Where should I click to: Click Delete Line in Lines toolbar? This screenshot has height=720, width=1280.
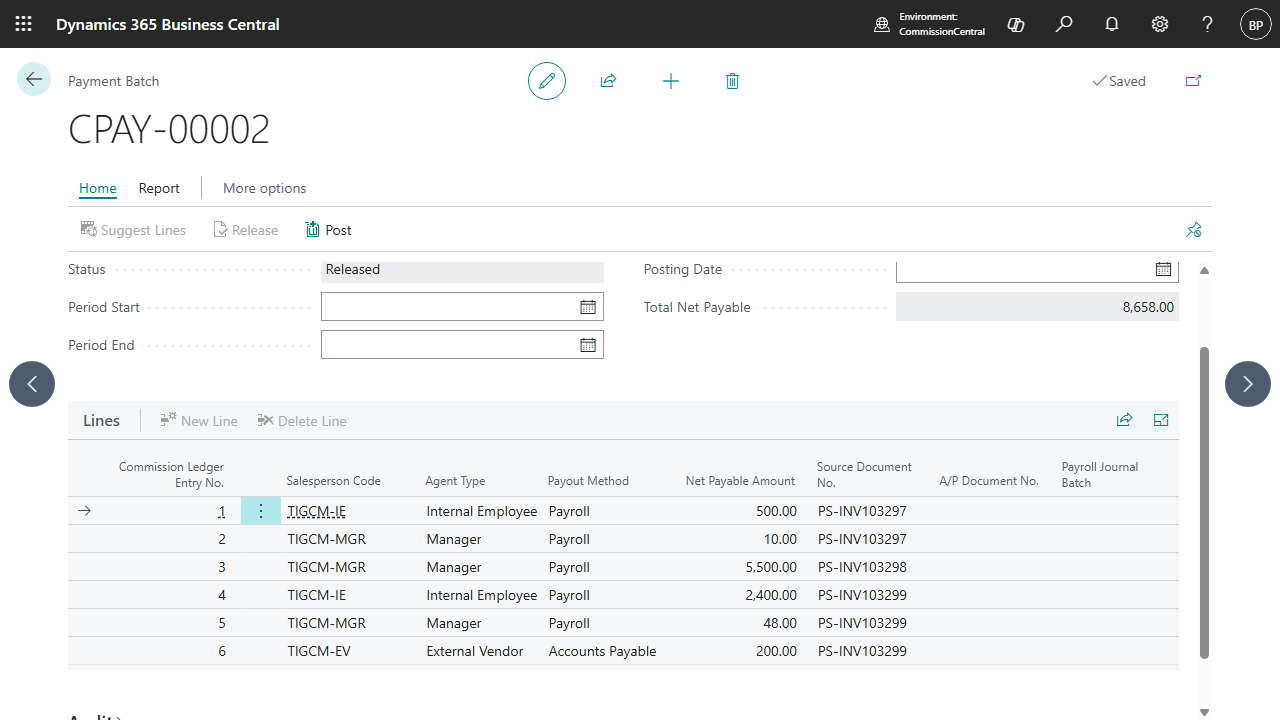[302, 421]
